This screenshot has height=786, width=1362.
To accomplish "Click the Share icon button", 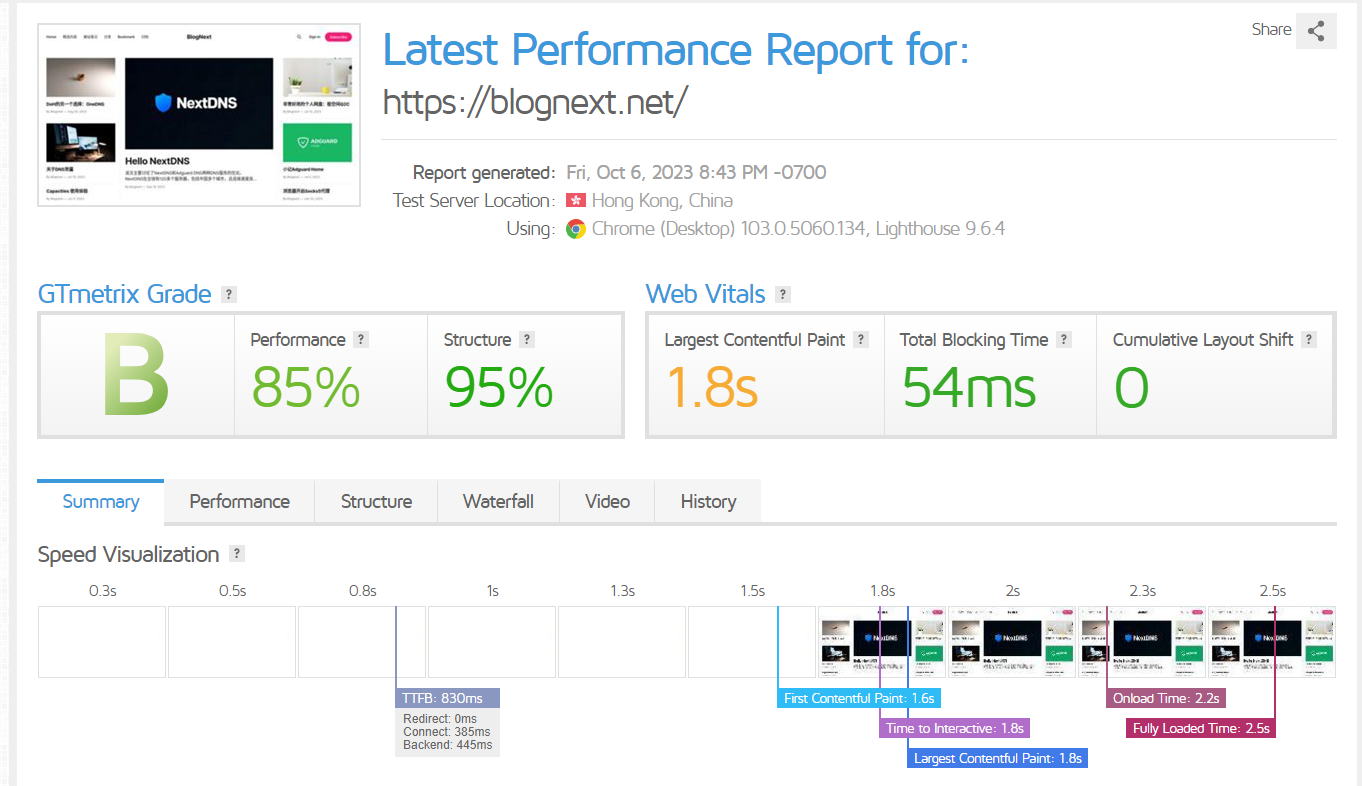I will point(1316,31).
